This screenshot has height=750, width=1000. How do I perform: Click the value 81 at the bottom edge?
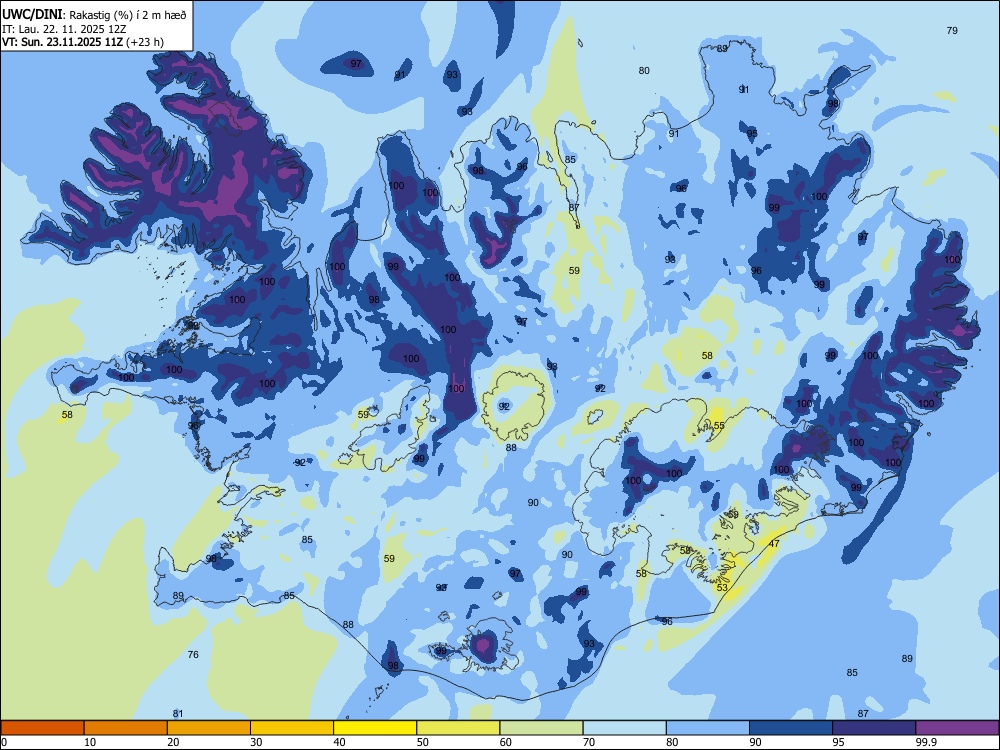click(x=178, y=714)
